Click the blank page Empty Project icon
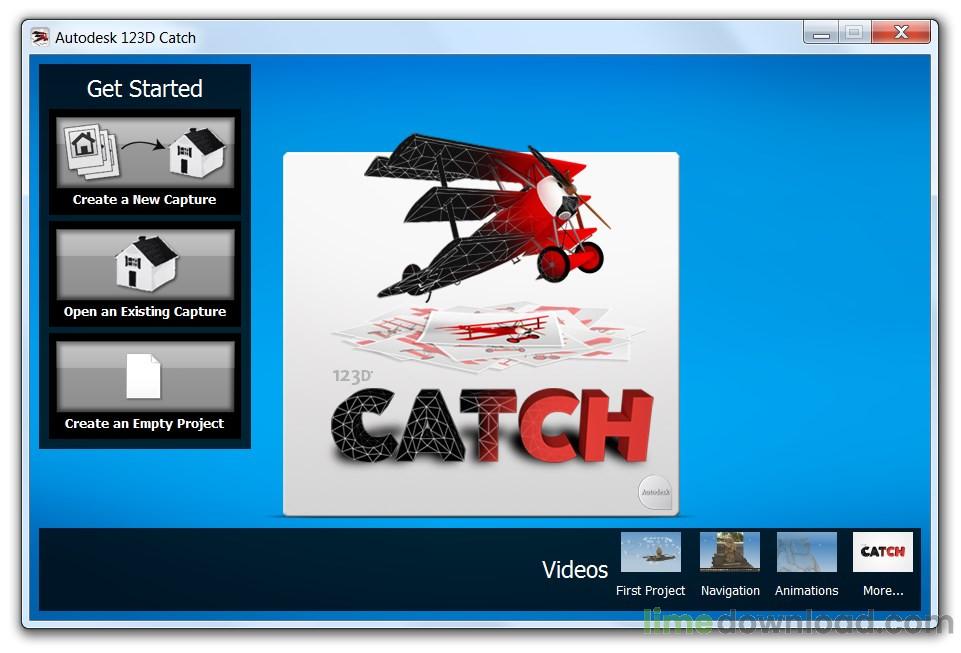961x653 pixels. 144,376
